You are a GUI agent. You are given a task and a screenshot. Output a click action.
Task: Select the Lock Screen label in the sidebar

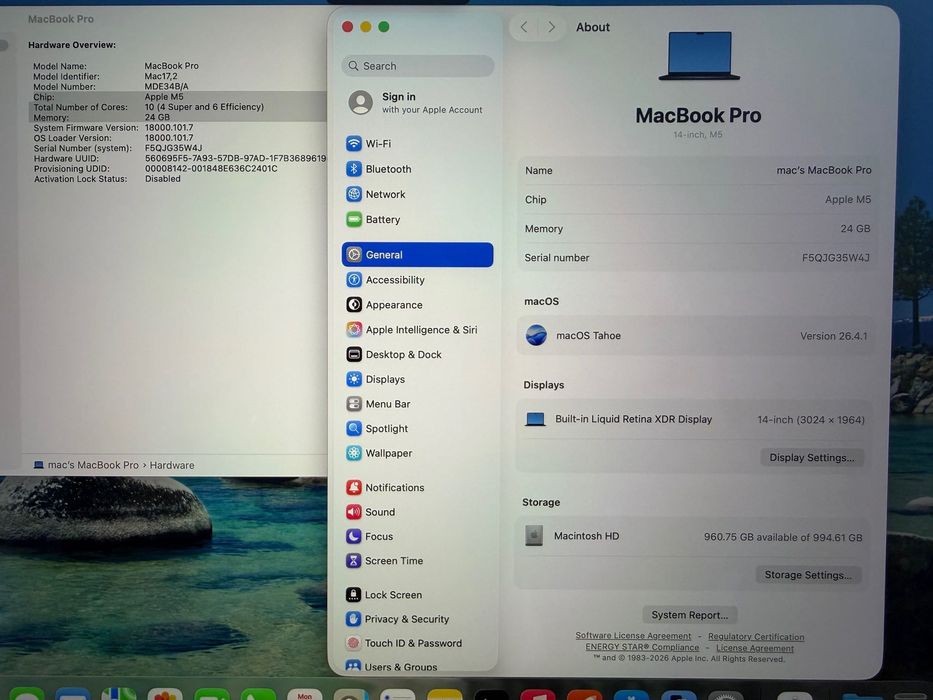[x=393, y=595]
